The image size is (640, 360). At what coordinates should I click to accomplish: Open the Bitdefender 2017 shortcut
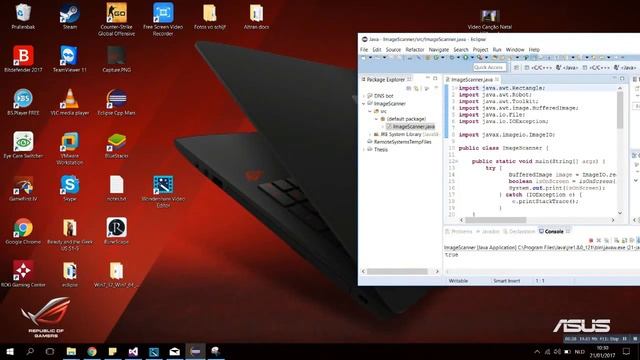[x=23, y=59]
